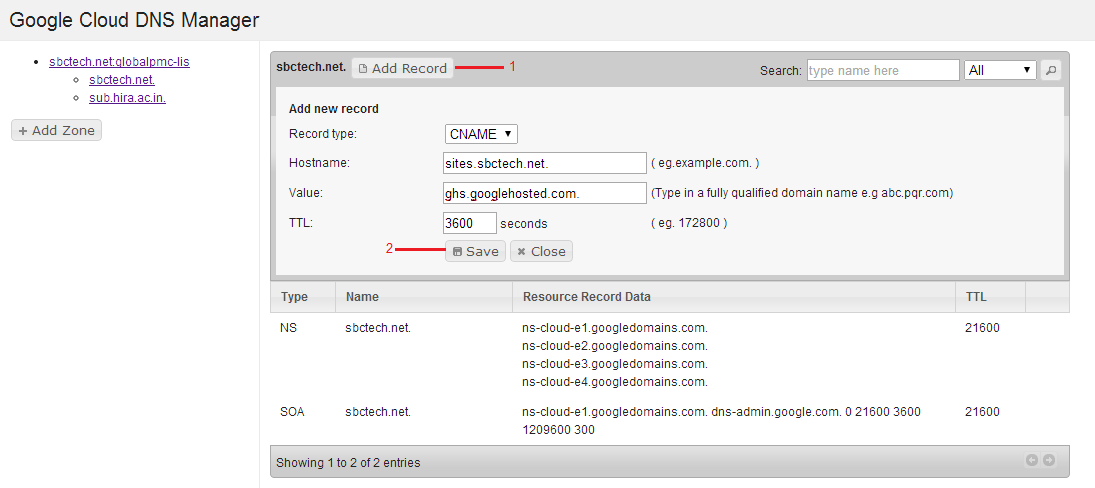Sort by Resource Record Data column header
Screen dimensions: 1095x488
(x=734, y=297)
